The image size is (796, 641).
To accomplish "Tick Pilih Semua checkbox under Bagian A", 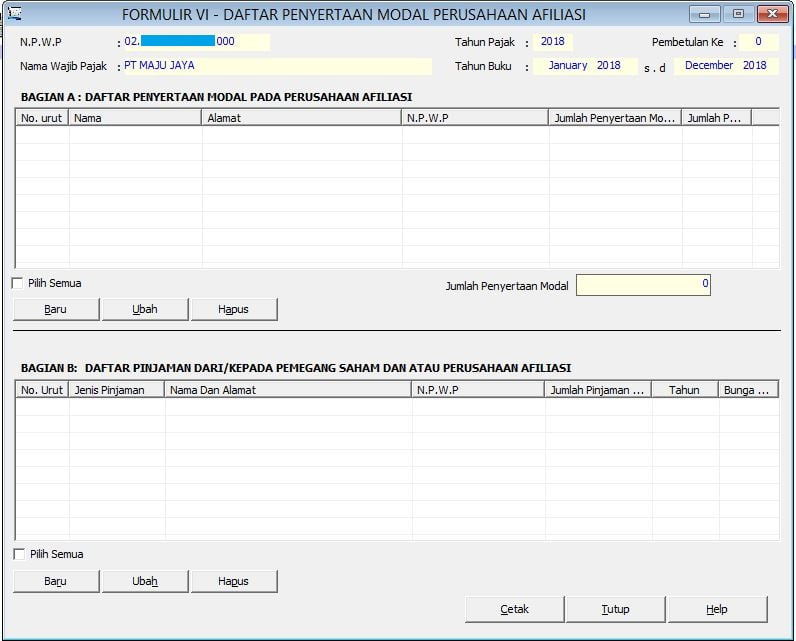I will coord(18,283).
